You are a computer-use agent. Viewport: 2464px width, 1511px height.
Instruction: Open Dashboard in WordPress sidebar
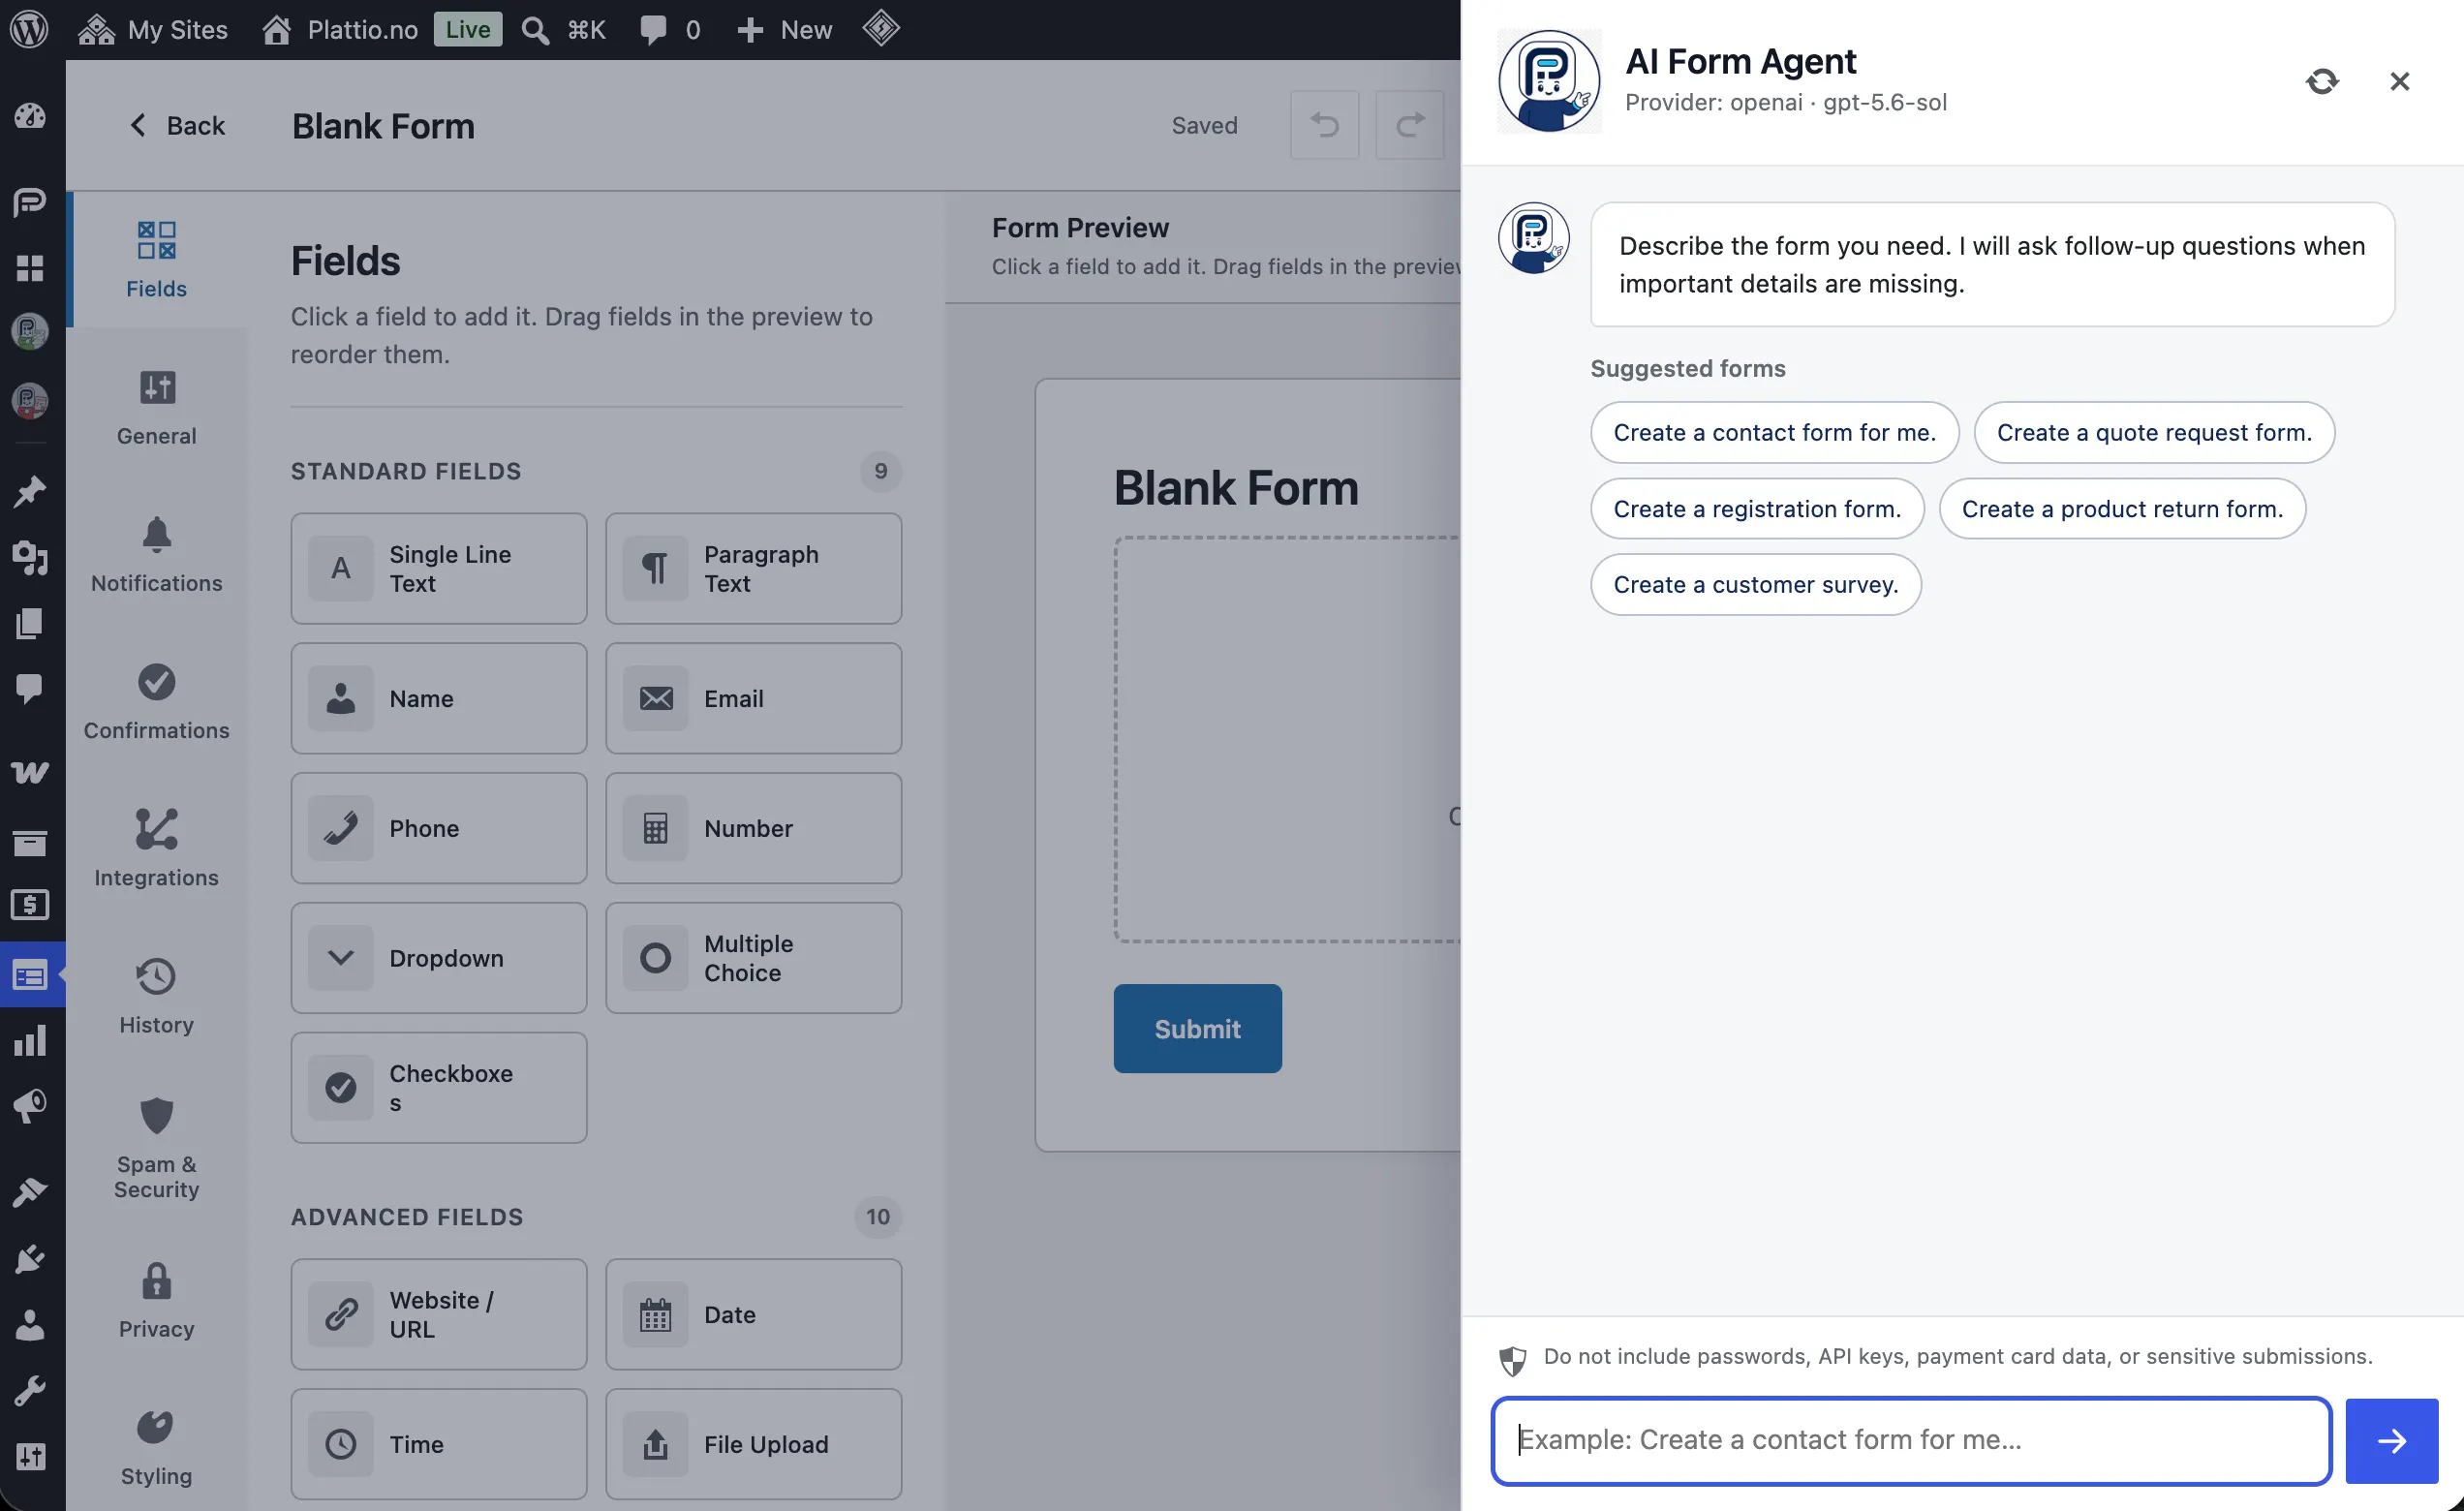pos(30,116)
